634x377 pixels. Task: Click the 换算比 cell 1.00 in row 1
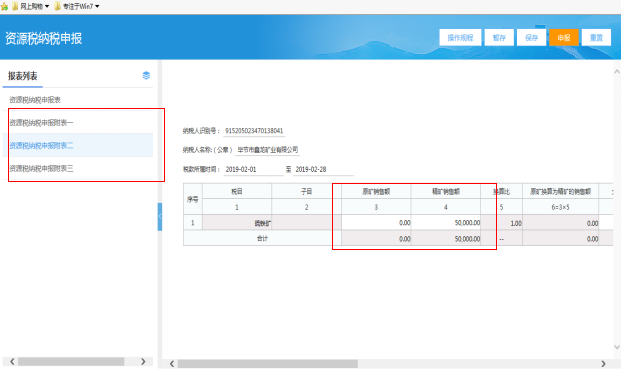[502, 223]
